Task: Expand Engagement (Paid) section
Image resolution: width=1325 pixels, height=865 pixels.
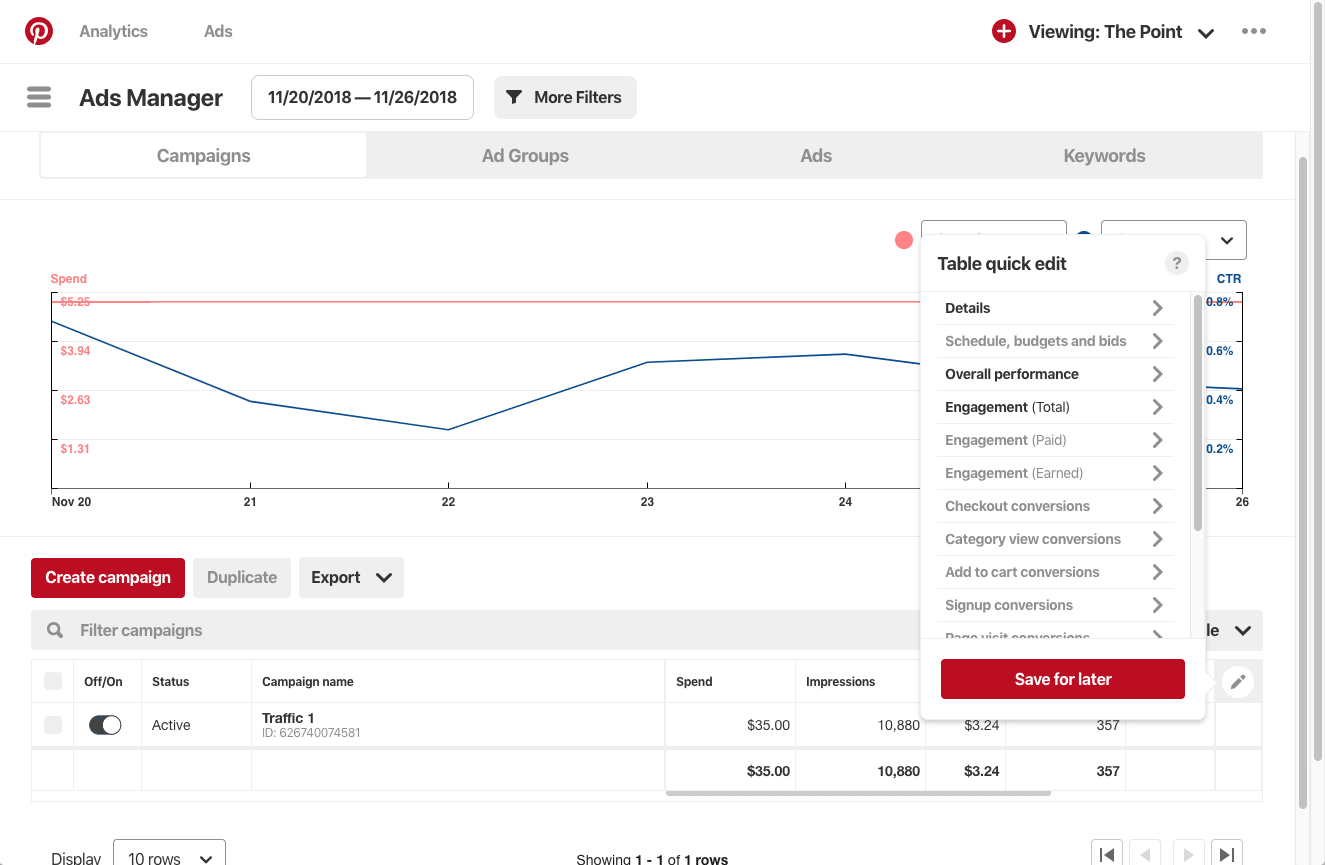Action: coord(1054,440)
